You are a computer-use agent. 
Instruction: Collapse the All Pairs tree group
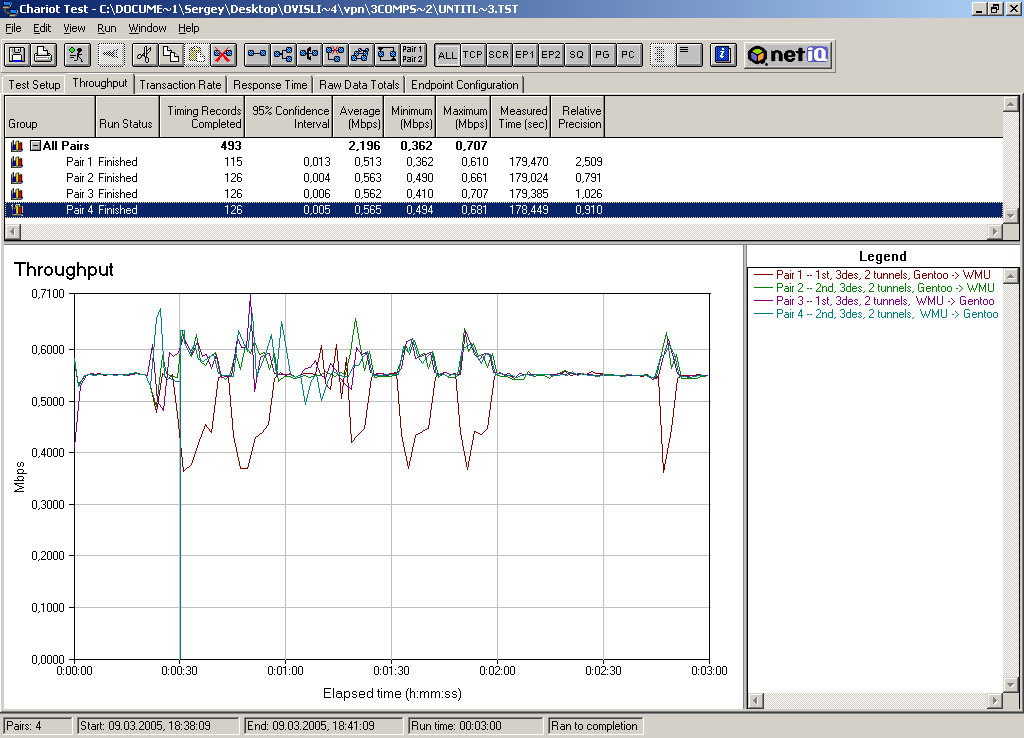tap(35, 146)
